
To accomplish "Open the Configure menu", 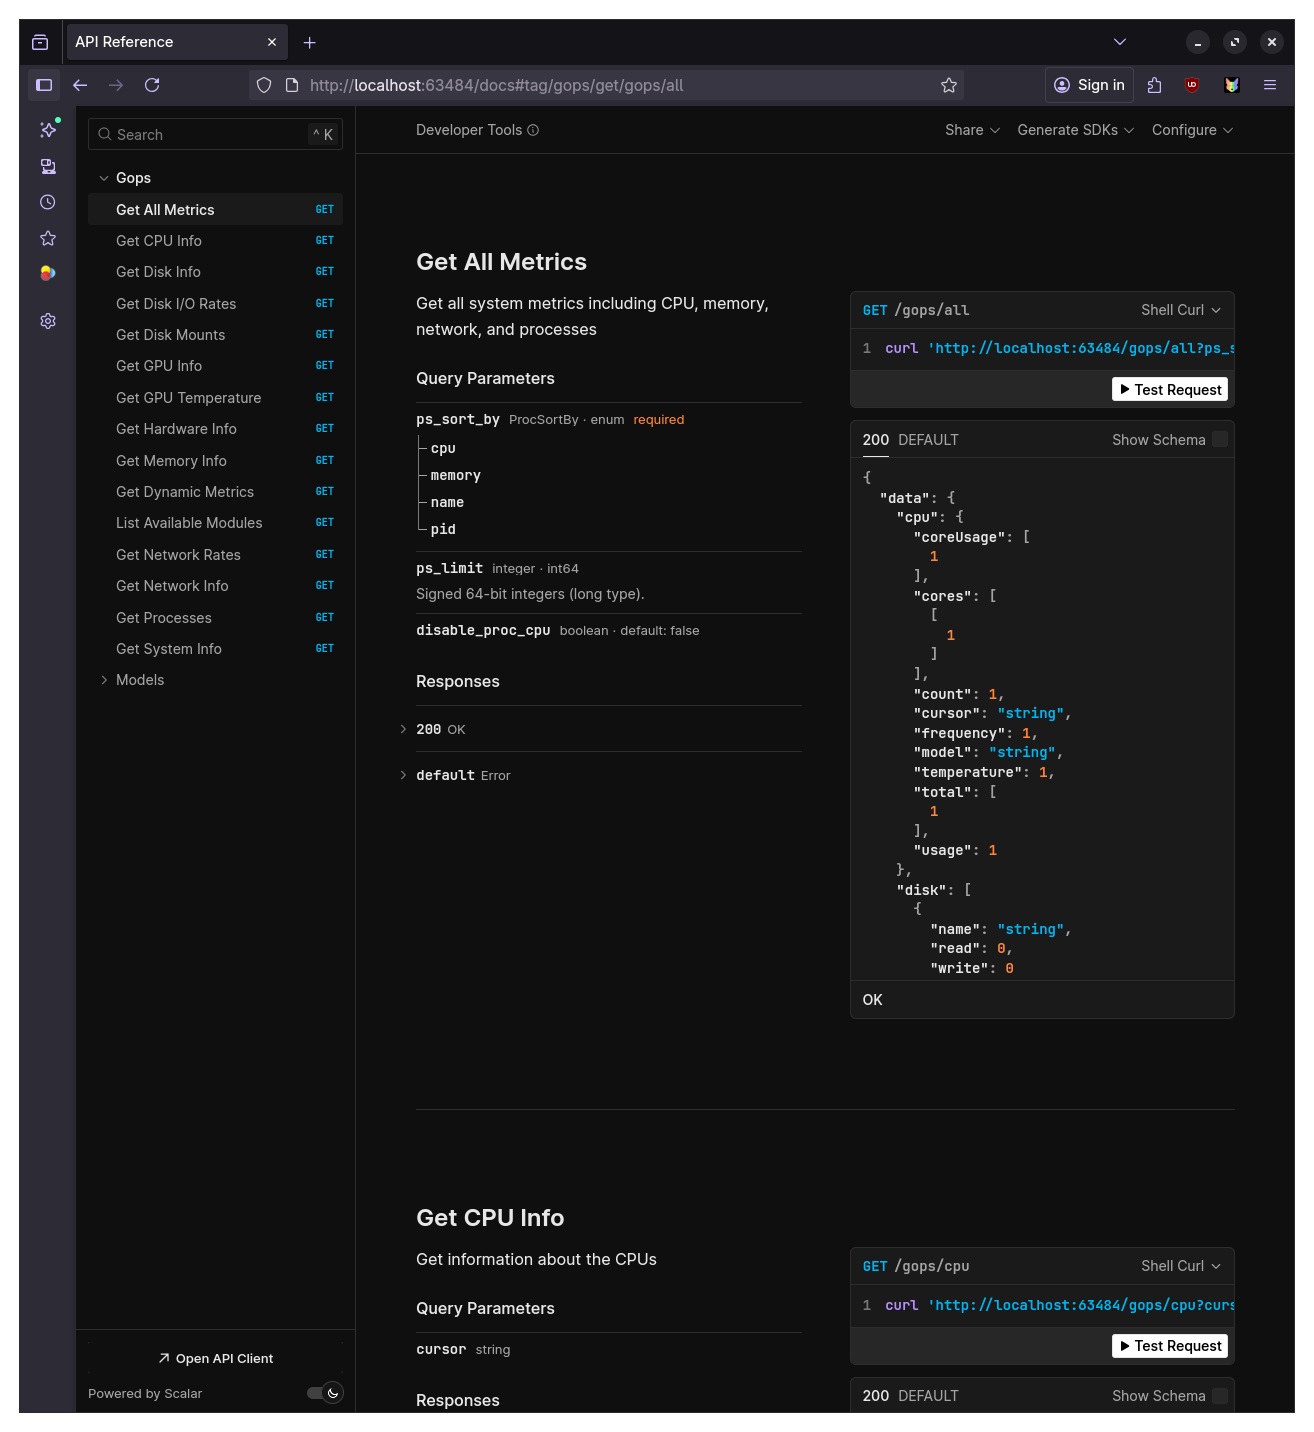I will point(1191,130).
